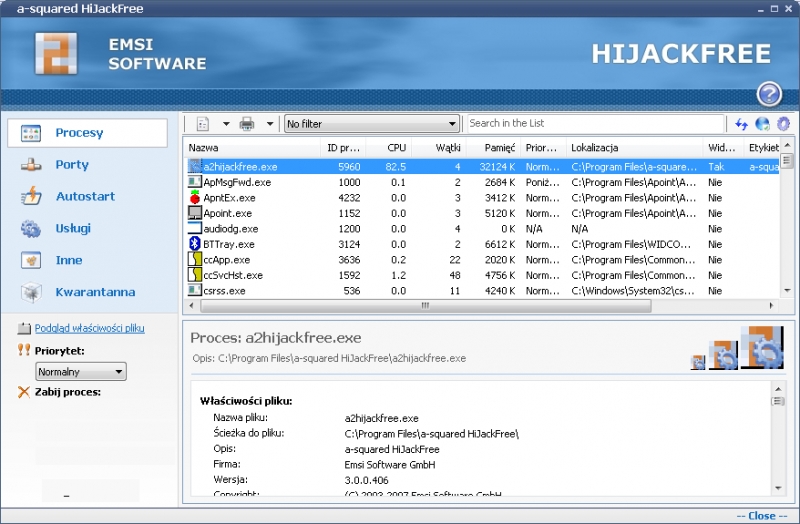Image resolution: width=800 pixels, height=524 pixels.
Task: Sort by Lokalizacja column header
Action: click(x=635, y=148)
